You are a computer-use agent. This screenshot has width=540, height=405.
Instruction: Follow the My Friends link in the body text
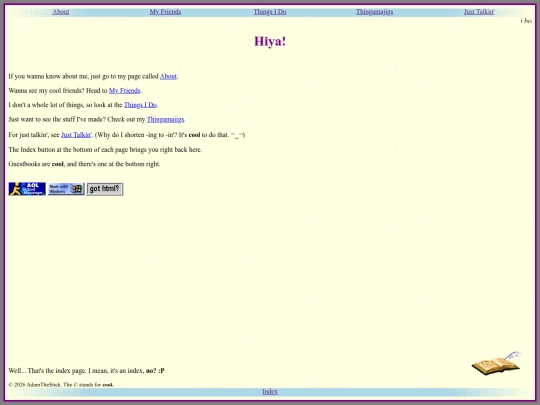(125, 91)
